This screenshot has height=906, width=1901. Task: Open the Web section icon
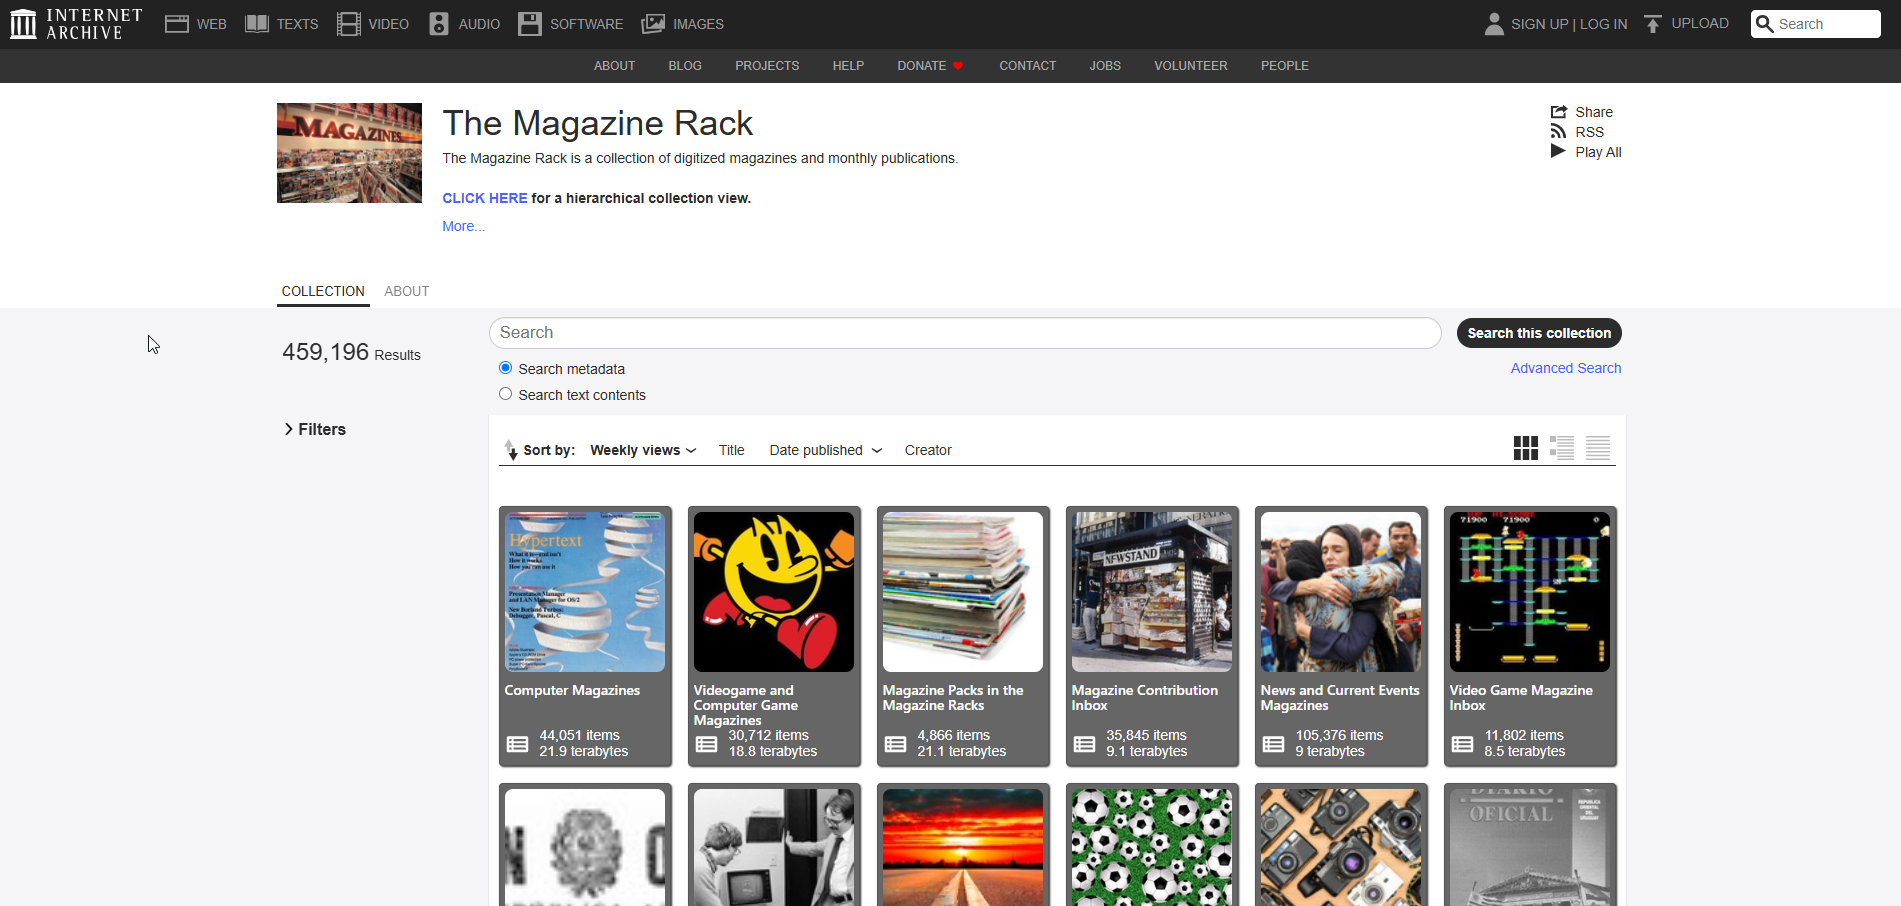click(x=177, y=24)
